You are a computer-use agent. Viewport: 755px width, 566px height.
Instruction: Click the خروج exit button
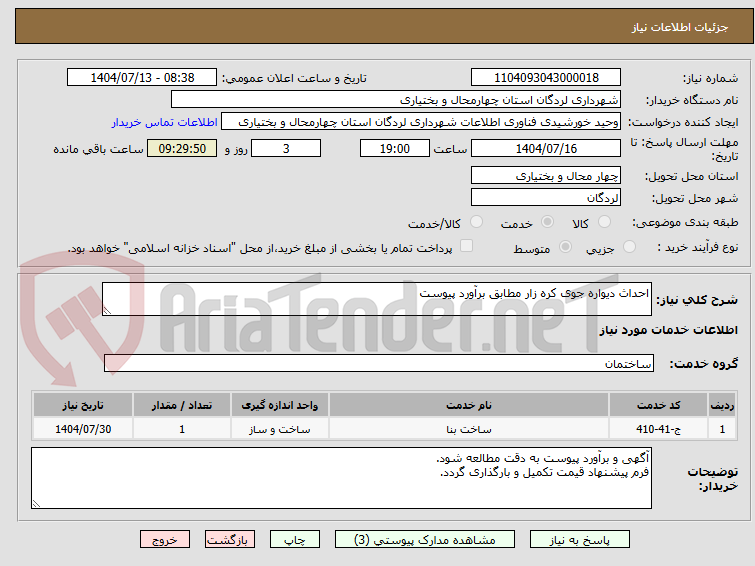pos(165,540)
